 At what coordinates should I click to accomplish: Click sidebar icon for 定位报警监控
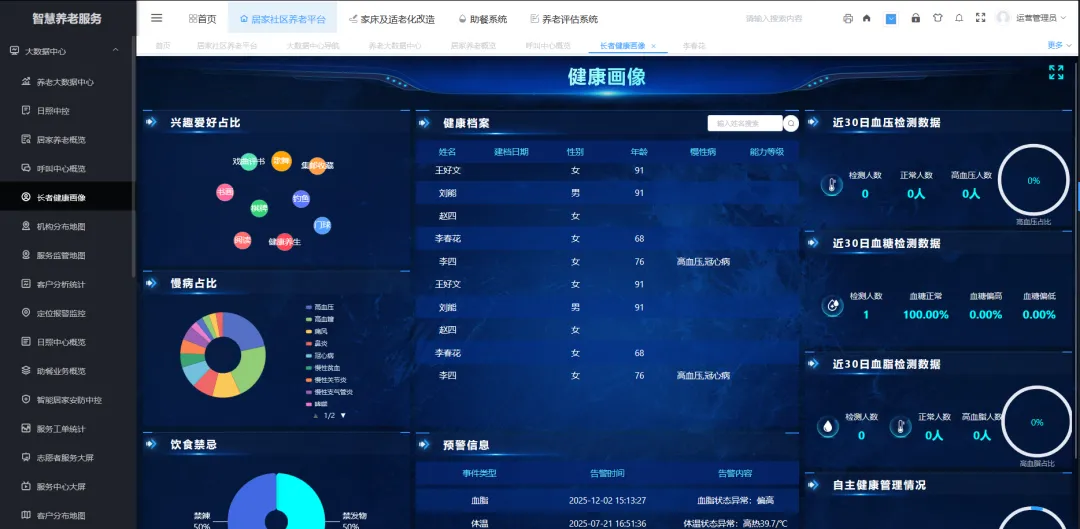click(26, 313)
